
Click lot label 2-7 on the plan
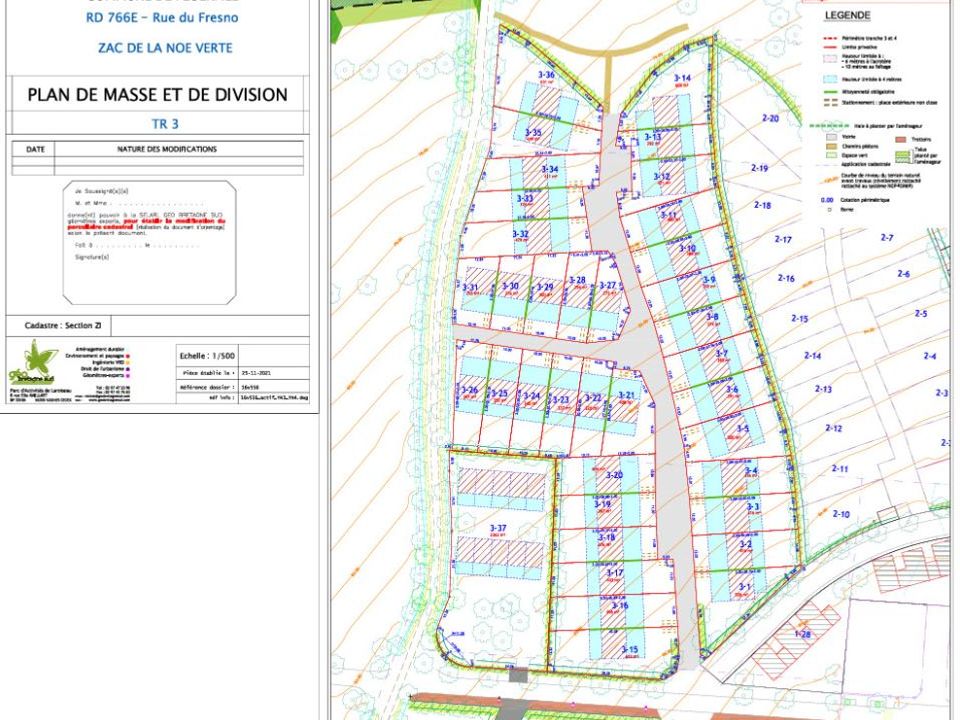coord(887,238)
